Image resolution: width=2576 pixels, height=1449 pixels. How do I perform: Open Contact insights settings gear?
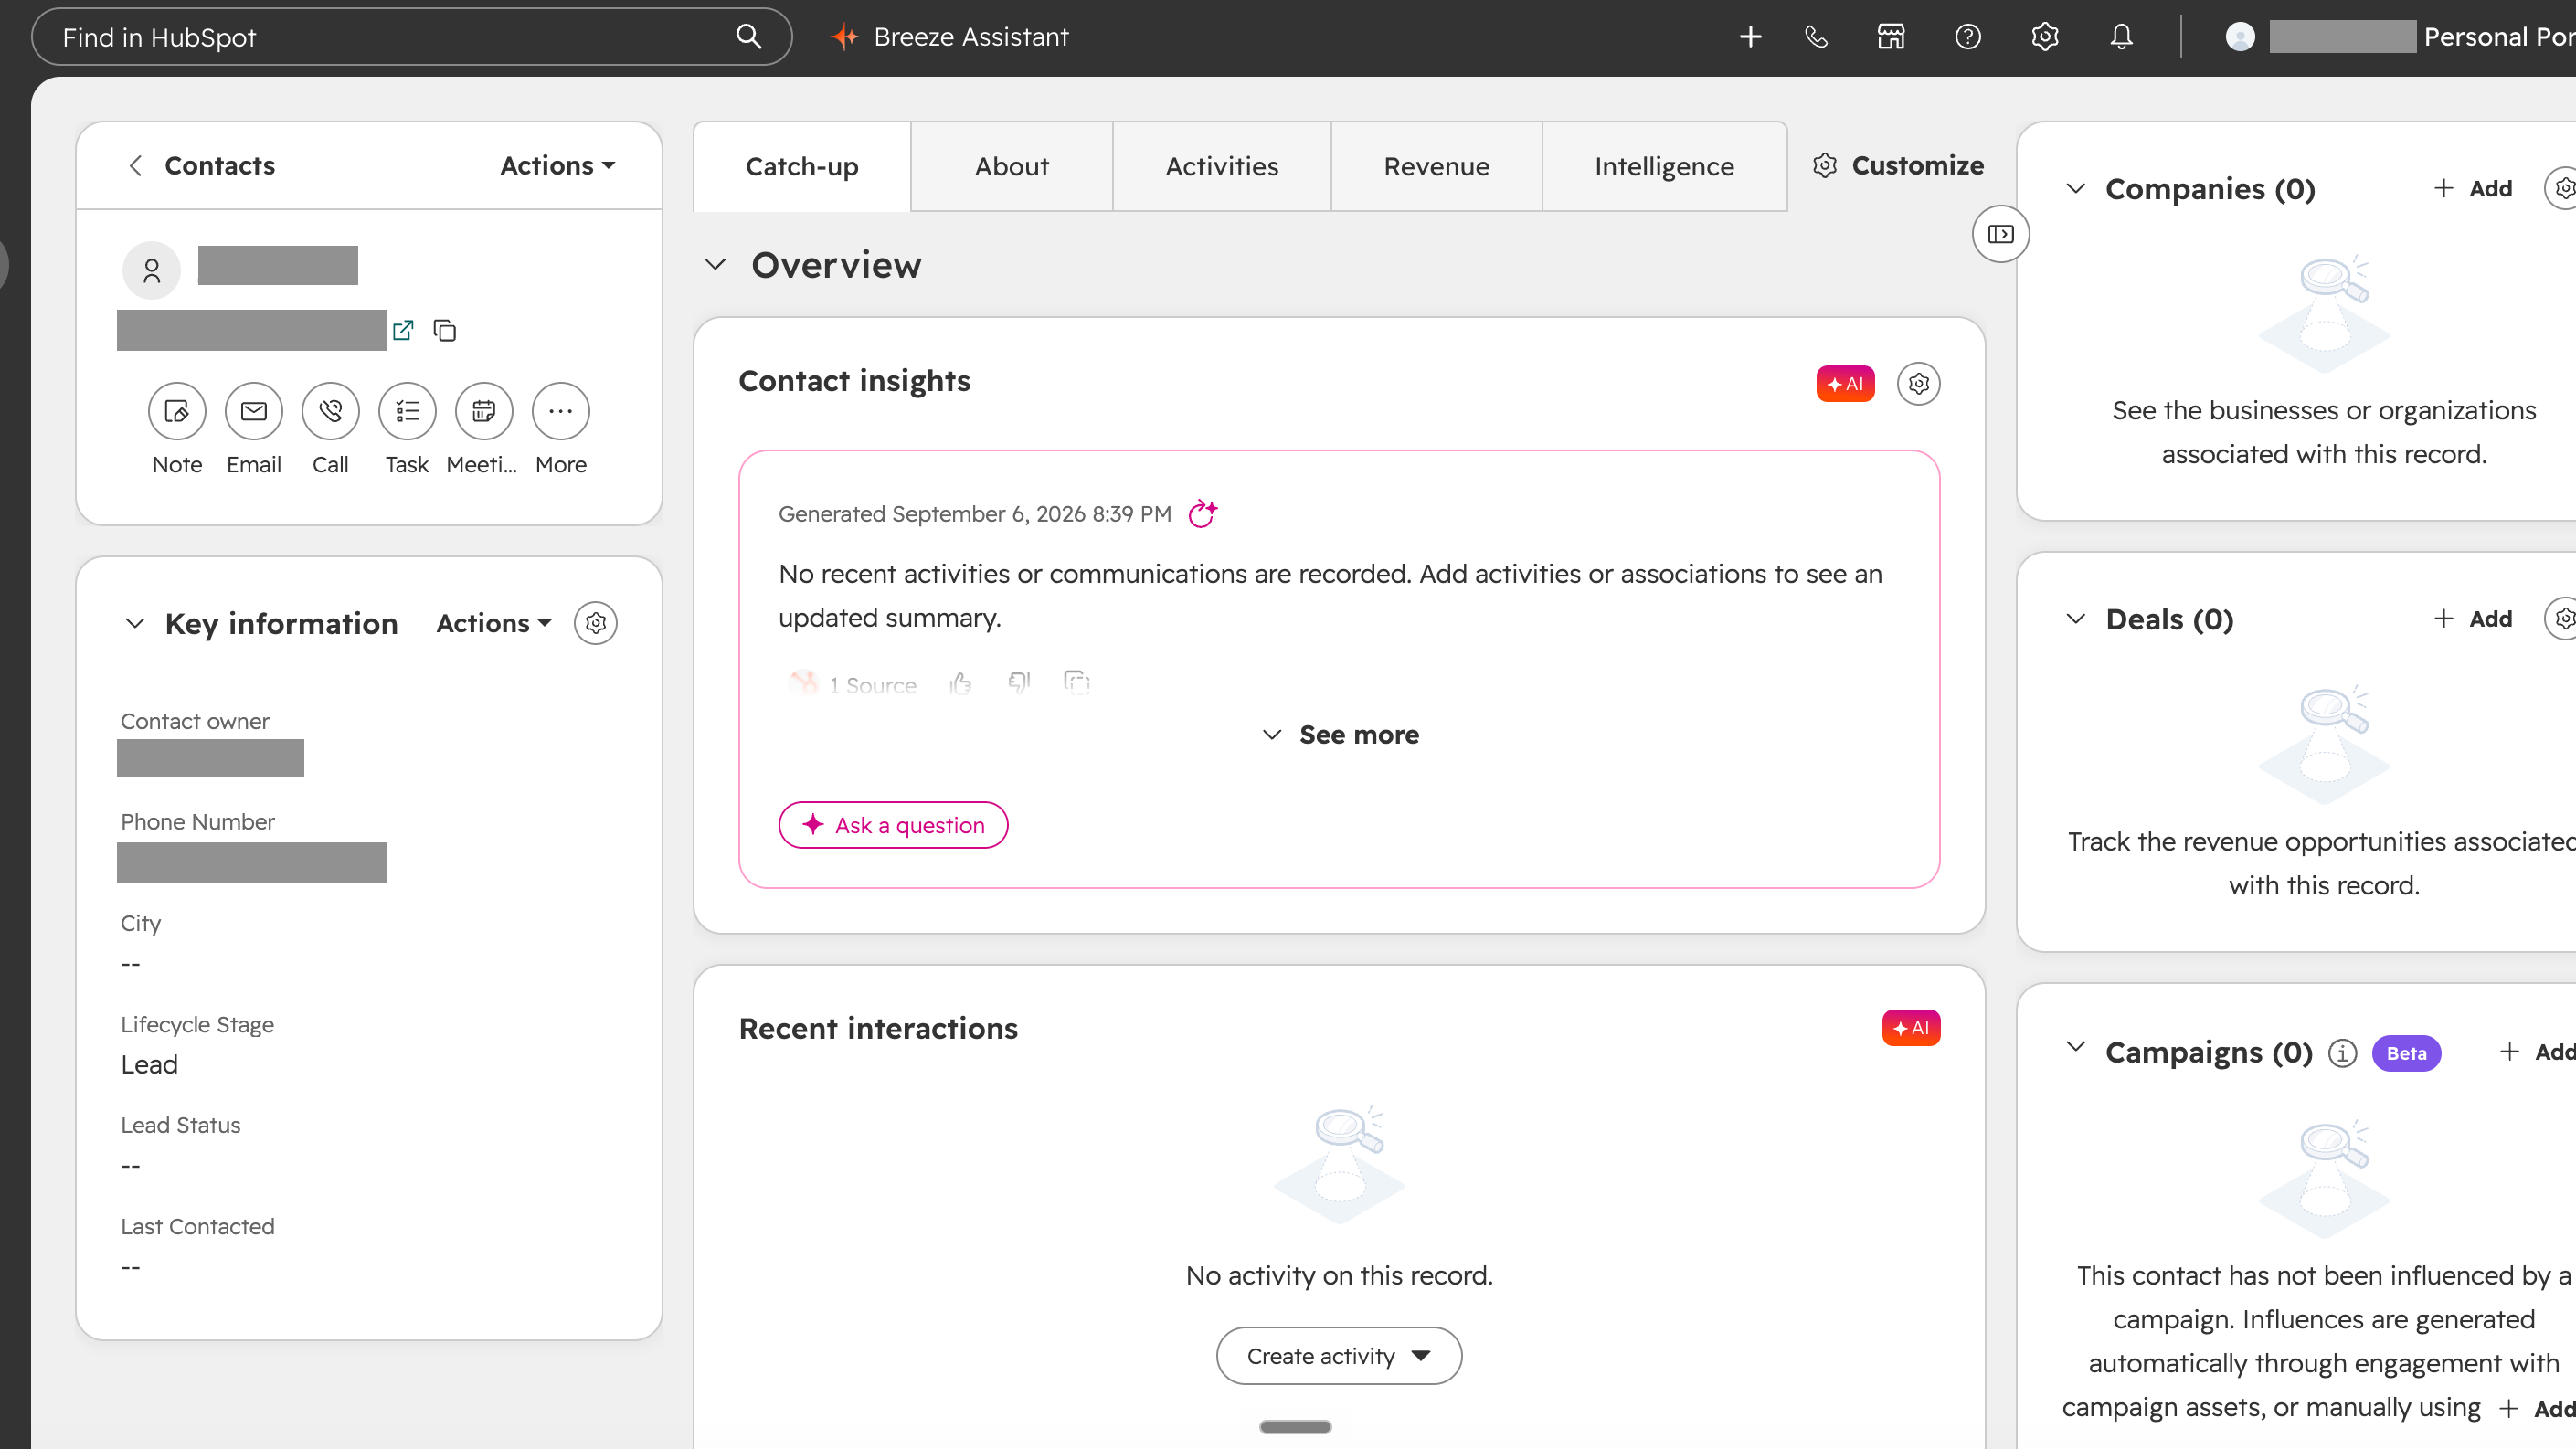(1918, 384)
